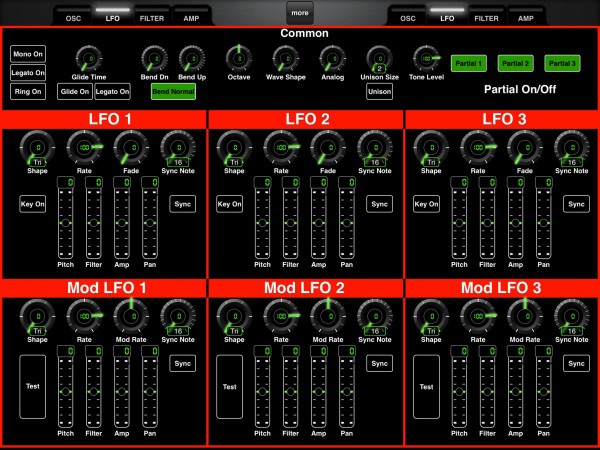600x450 pixels.
Task: Click the Sync button in Mod LFO 3
Action: [x=576, y=364]
